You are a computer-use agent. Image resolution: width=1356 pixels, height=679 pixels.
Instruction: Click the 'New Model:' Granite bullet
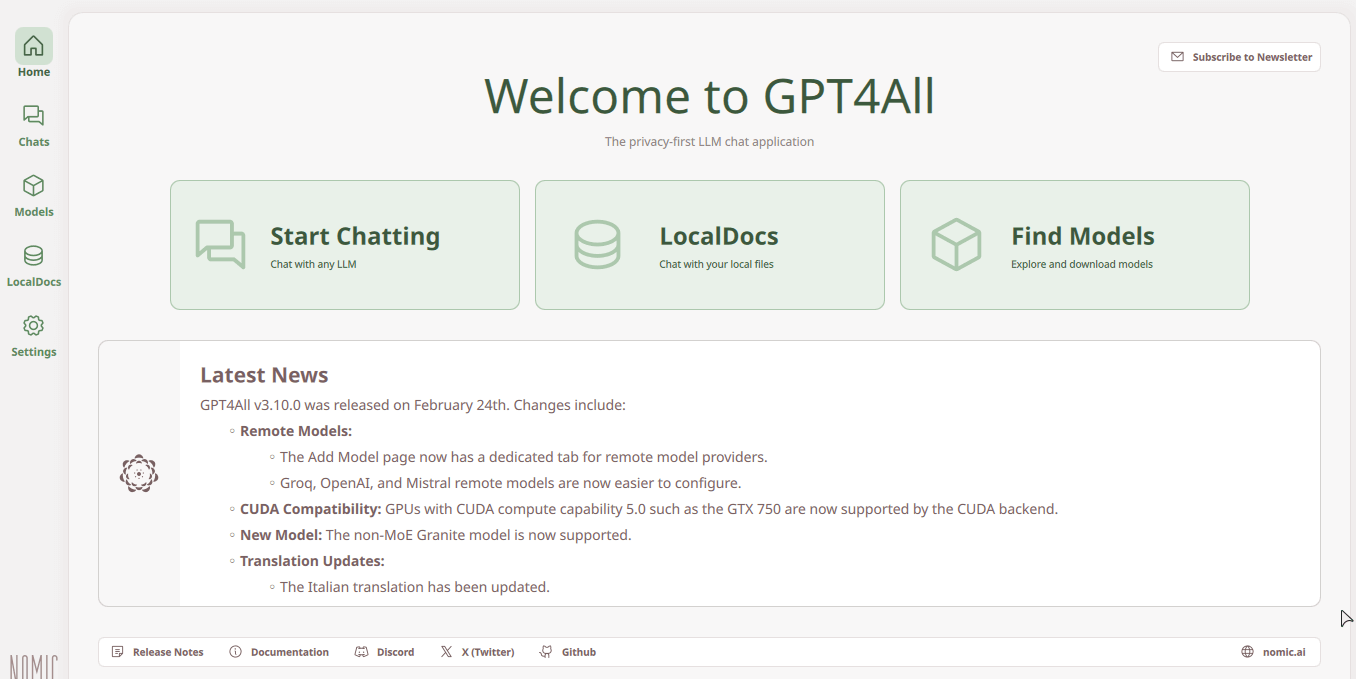pos(435,535)
